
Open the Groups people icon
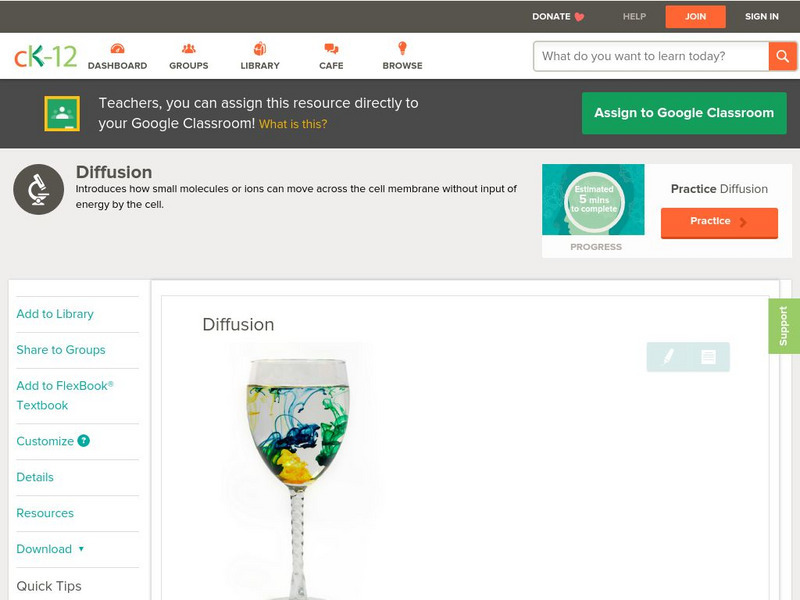click(189, 48)
